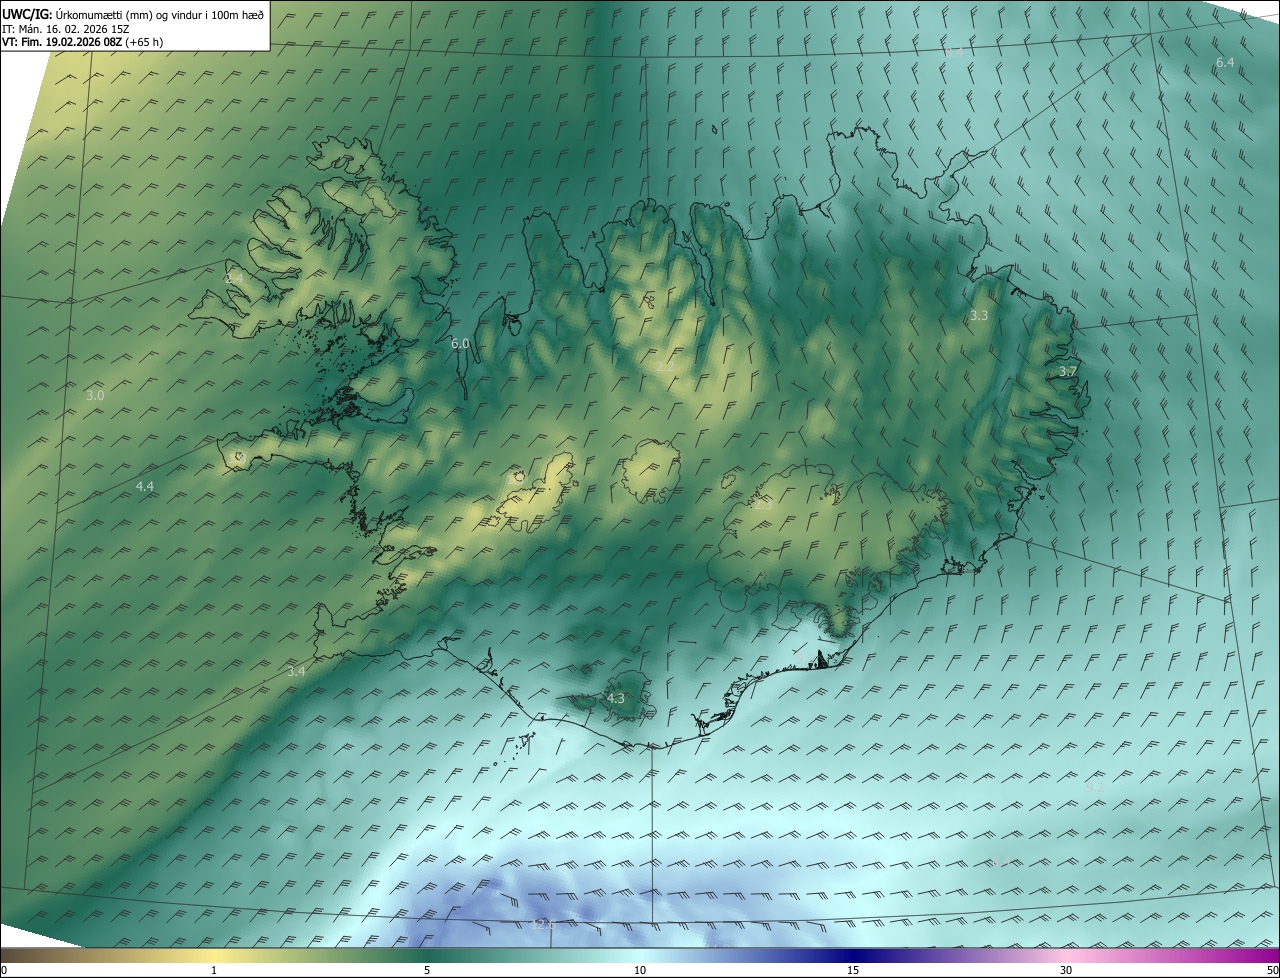1280x978 pixels.
Task: Click the 10 tick label on the color scale
Action: tap(640, 970)
